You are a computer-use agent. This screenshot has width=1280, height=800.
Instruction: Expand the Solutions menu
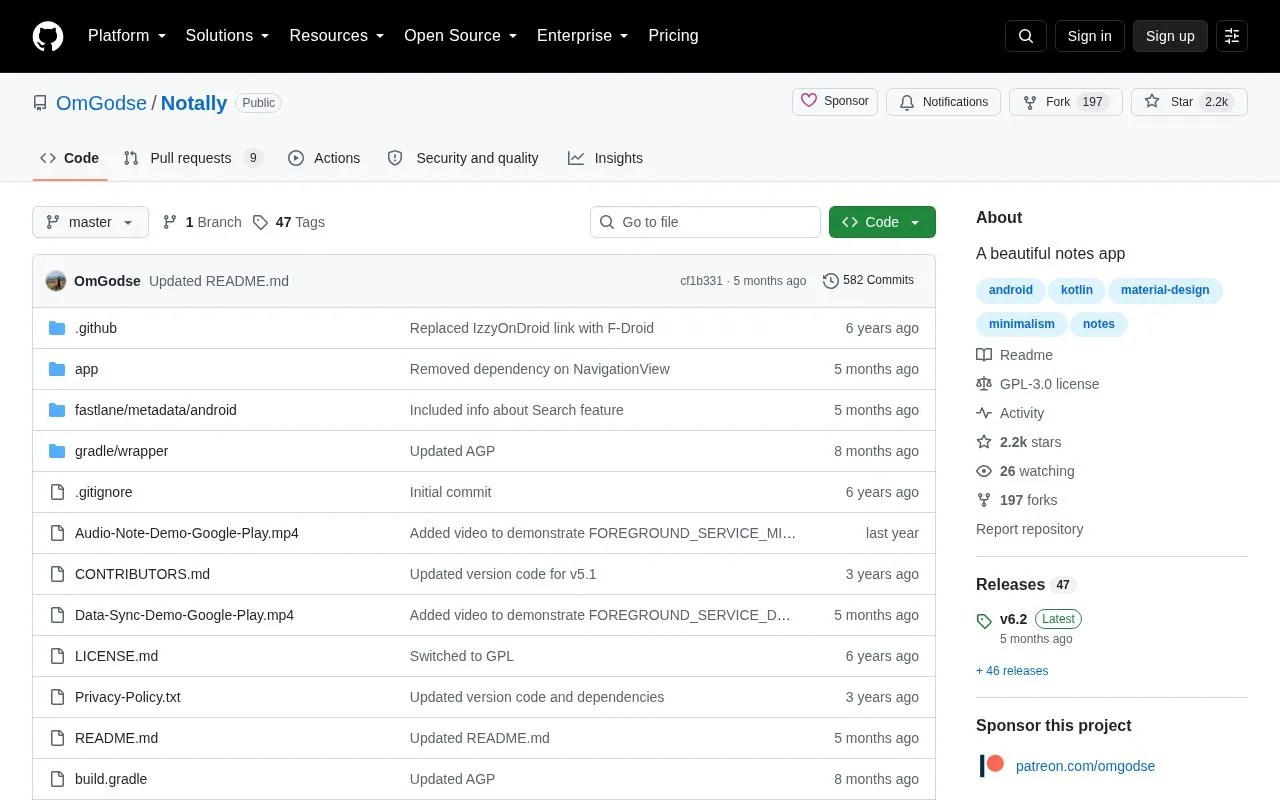[228, 36]
